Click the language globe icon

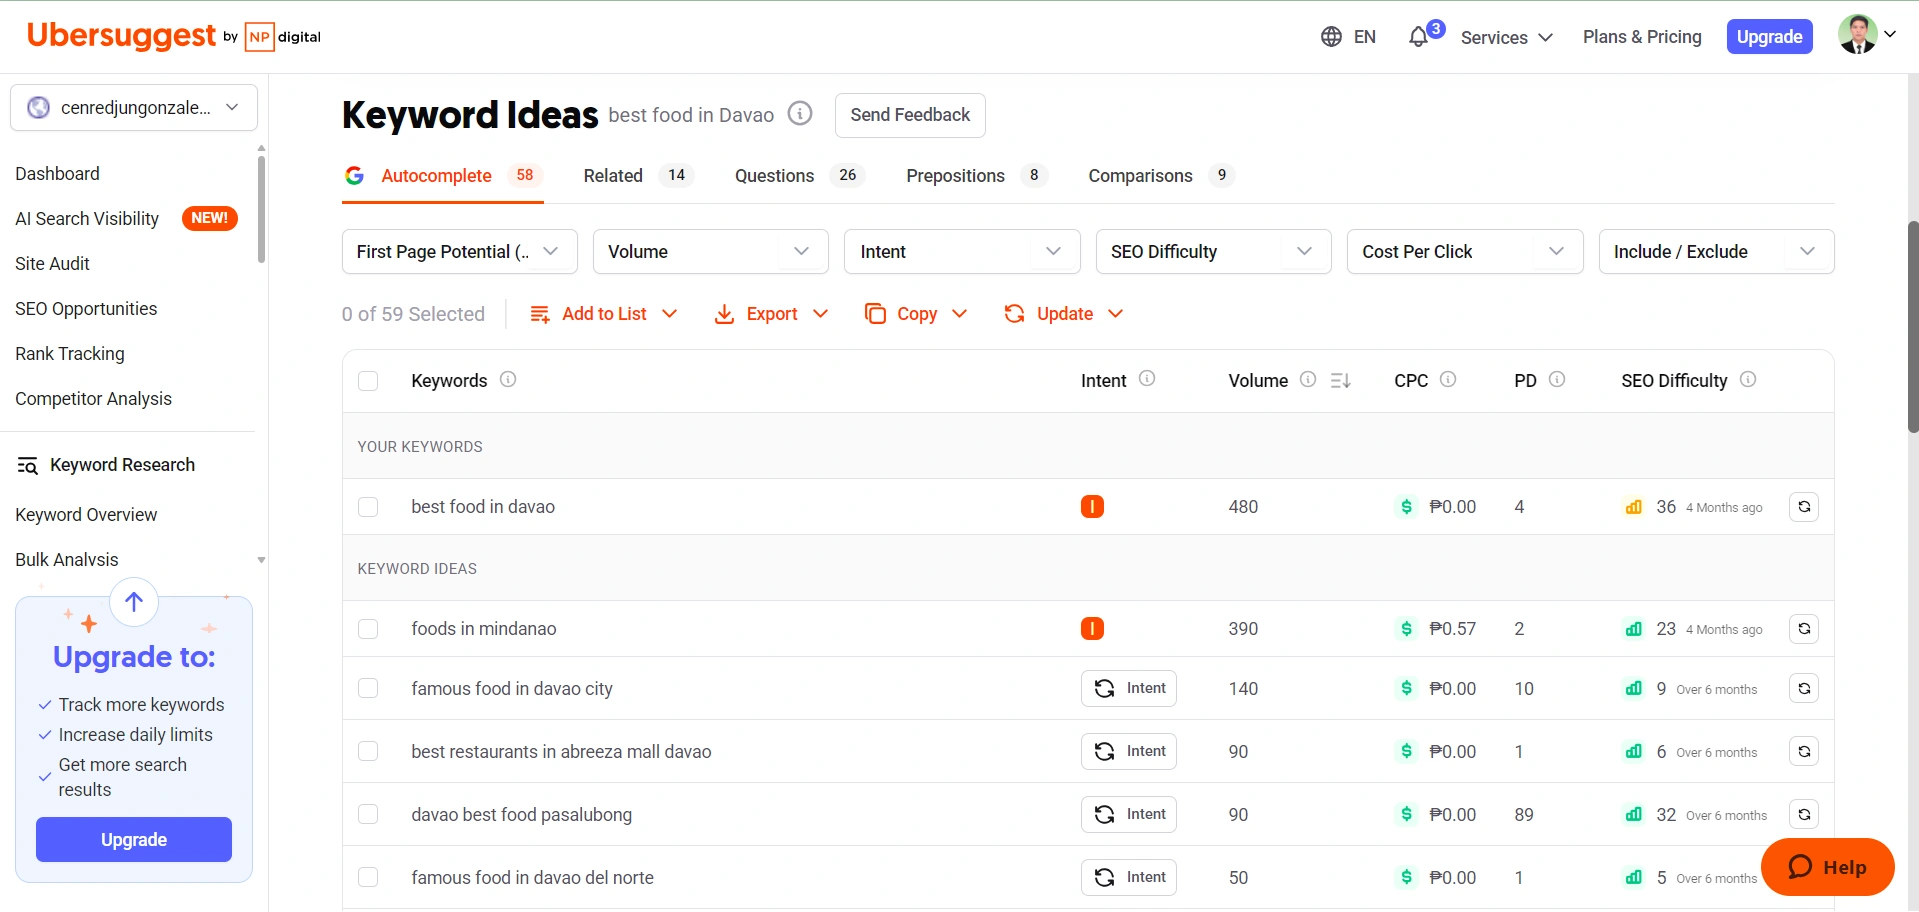(1330, 36)
